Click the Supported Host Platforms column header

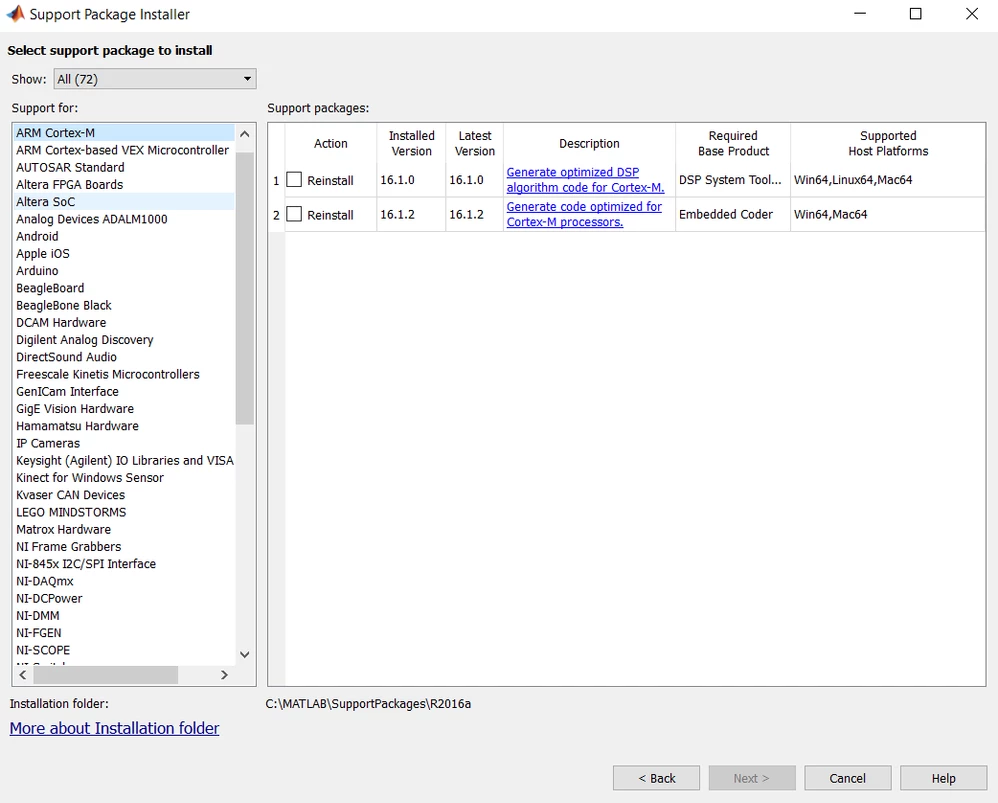[x=888, y=143]
